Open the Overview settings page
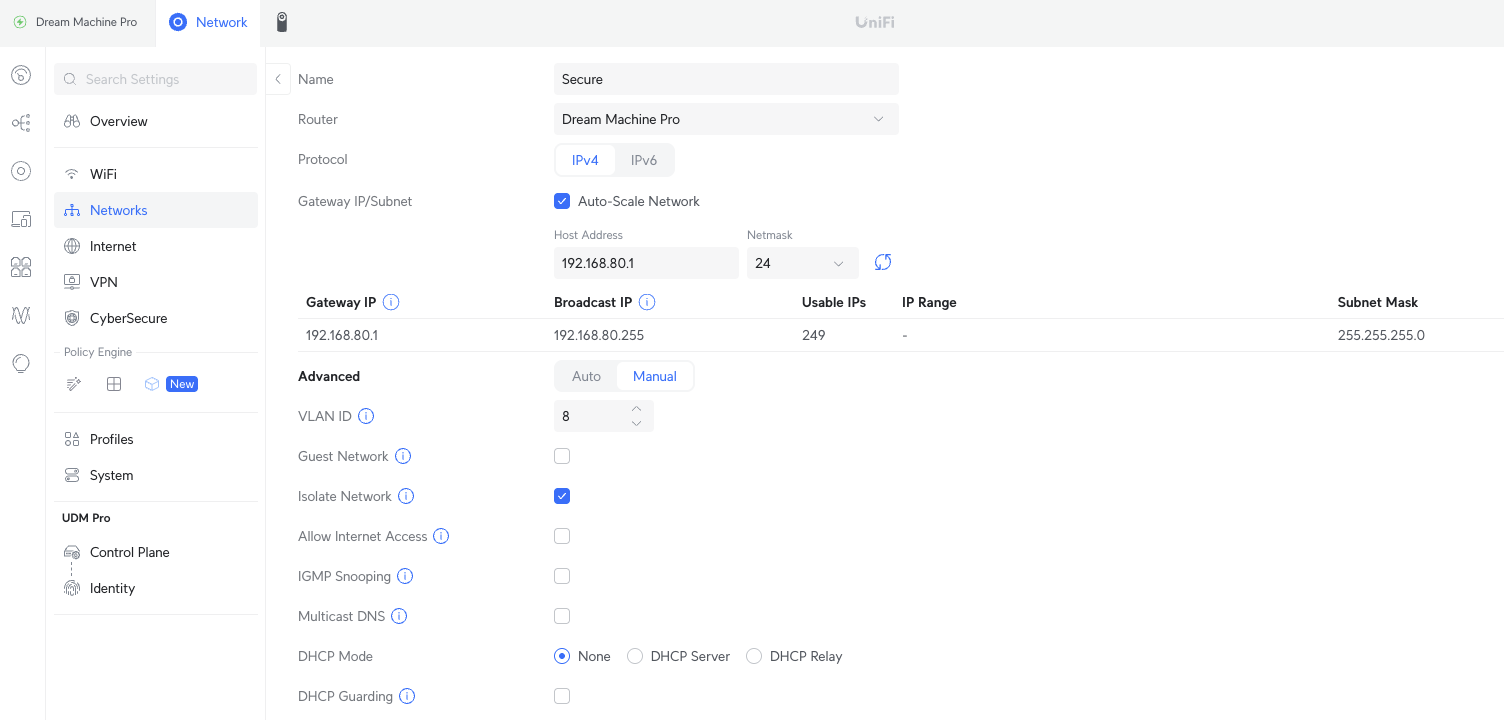This screenshot has width=1504, height=720. pyautogui.click(x=156, y=121)
